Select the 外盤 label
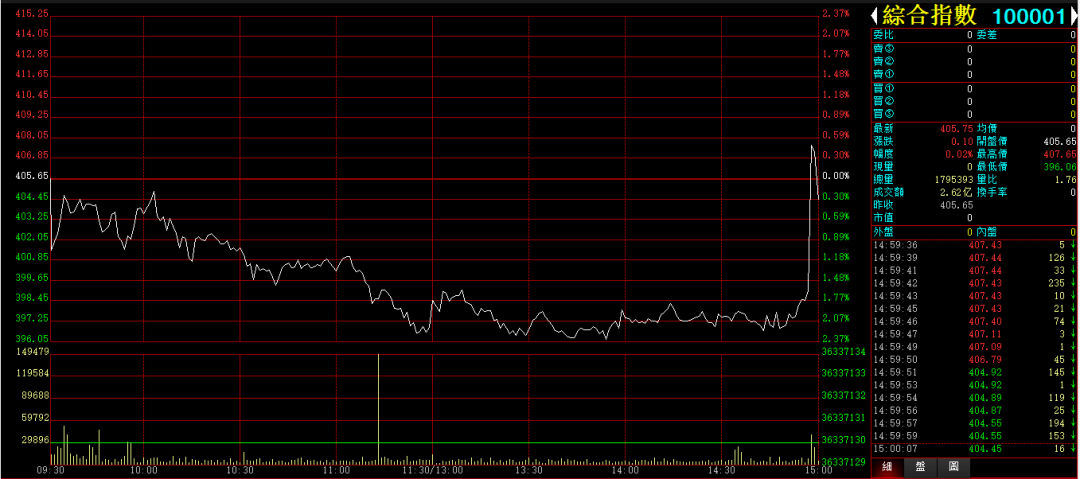Screen dimensions: 1080x479 point(884,232)
